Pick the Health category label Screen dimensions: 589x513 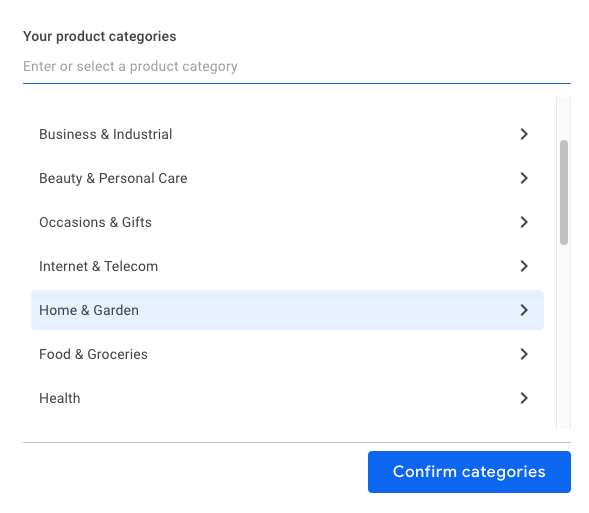pyautogui.click(x=60, y=398)
